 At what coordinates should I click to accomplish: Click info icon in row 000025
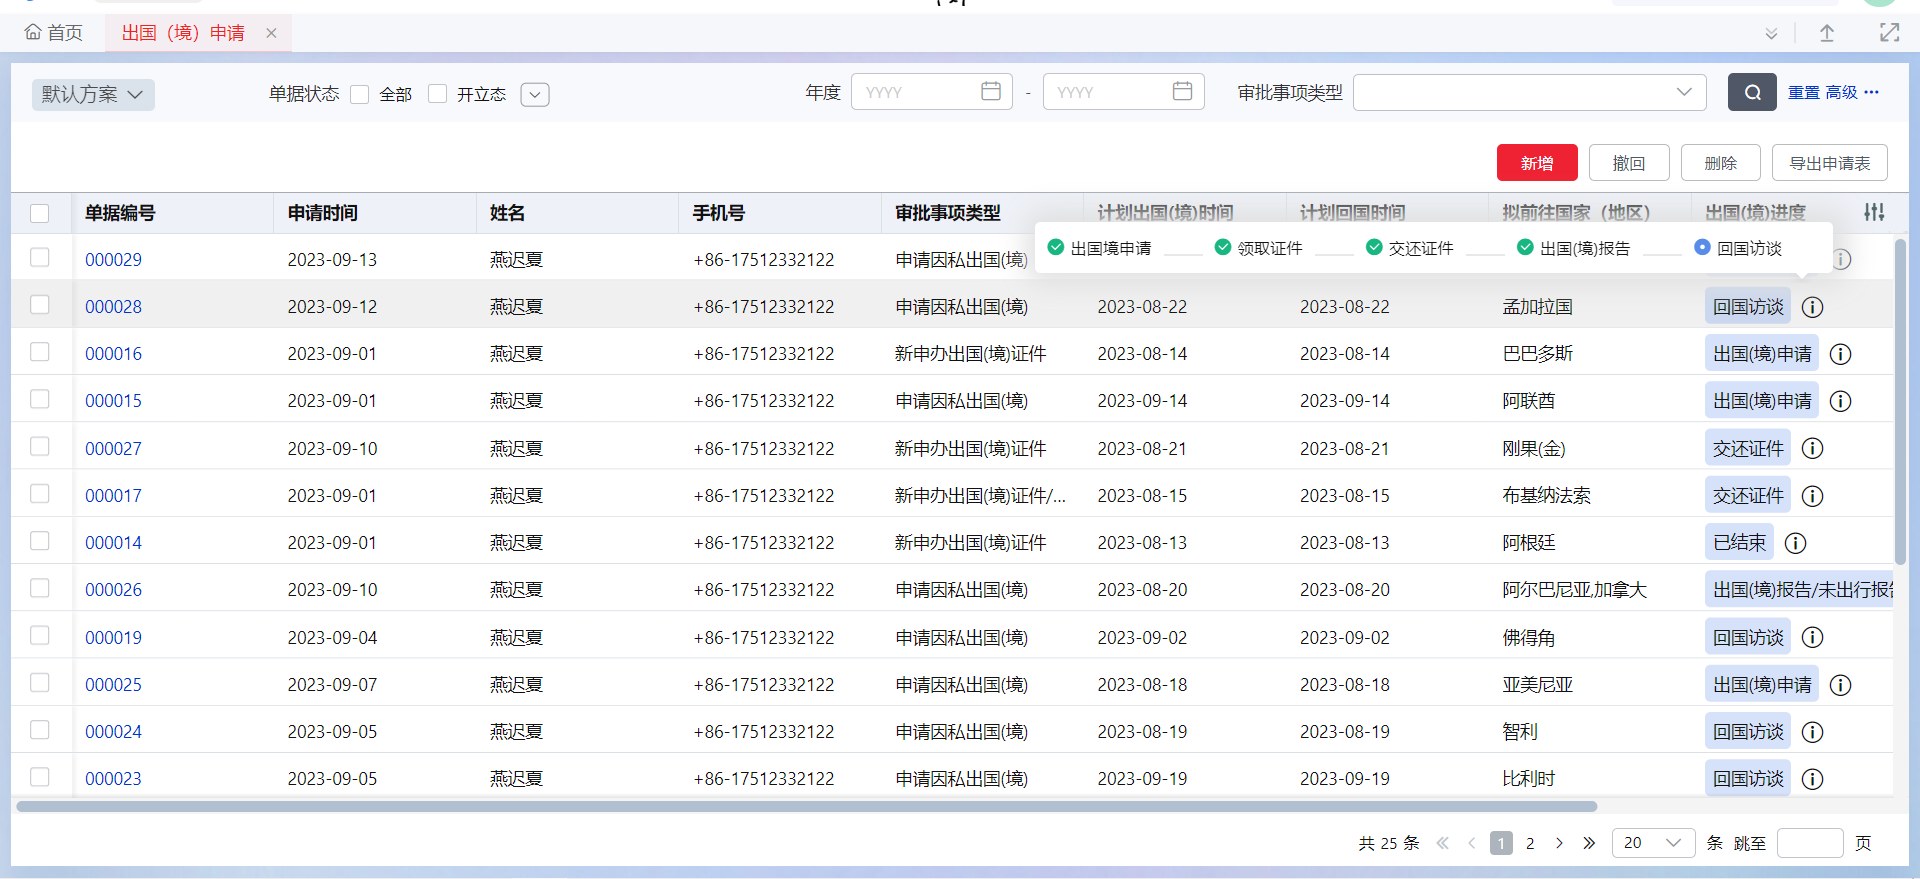[1840, 685]
